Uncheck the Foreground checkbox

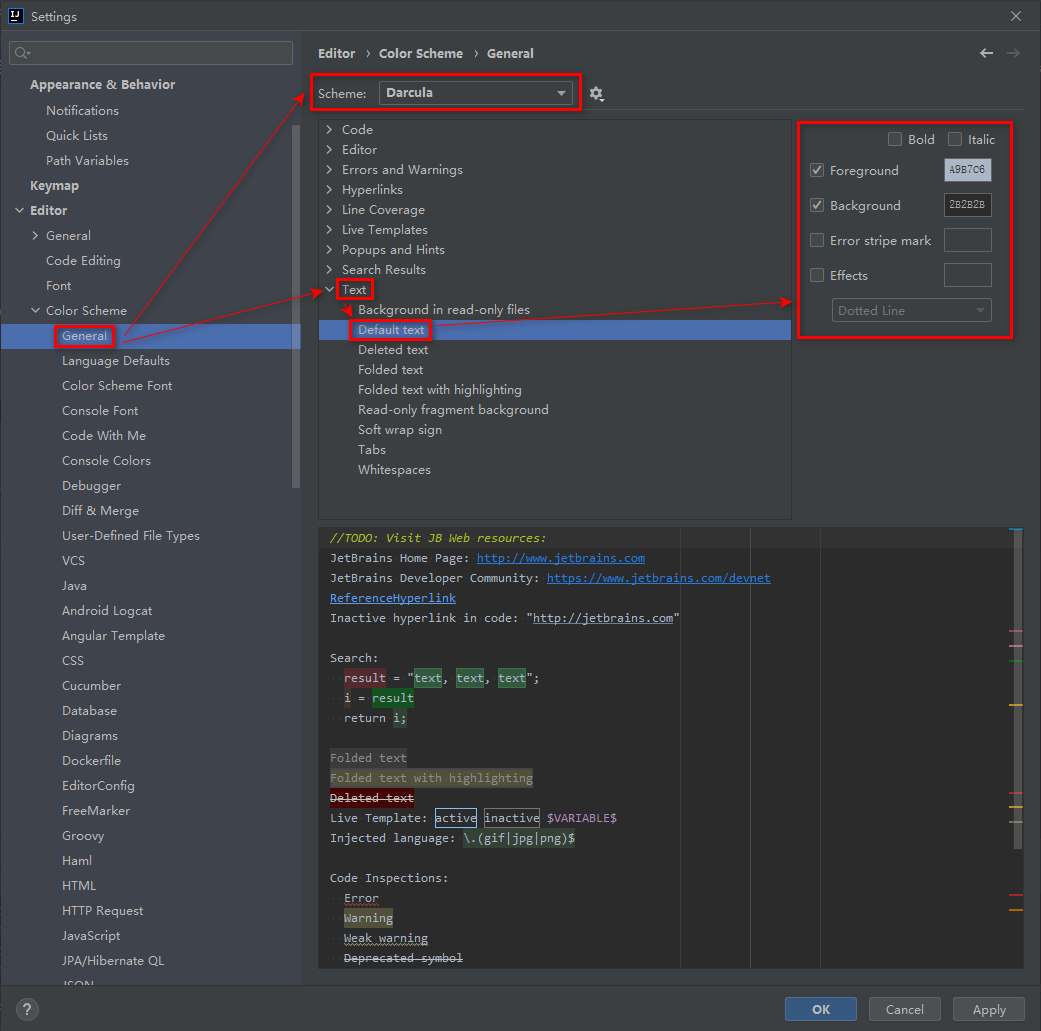click(x=817, y=170)
